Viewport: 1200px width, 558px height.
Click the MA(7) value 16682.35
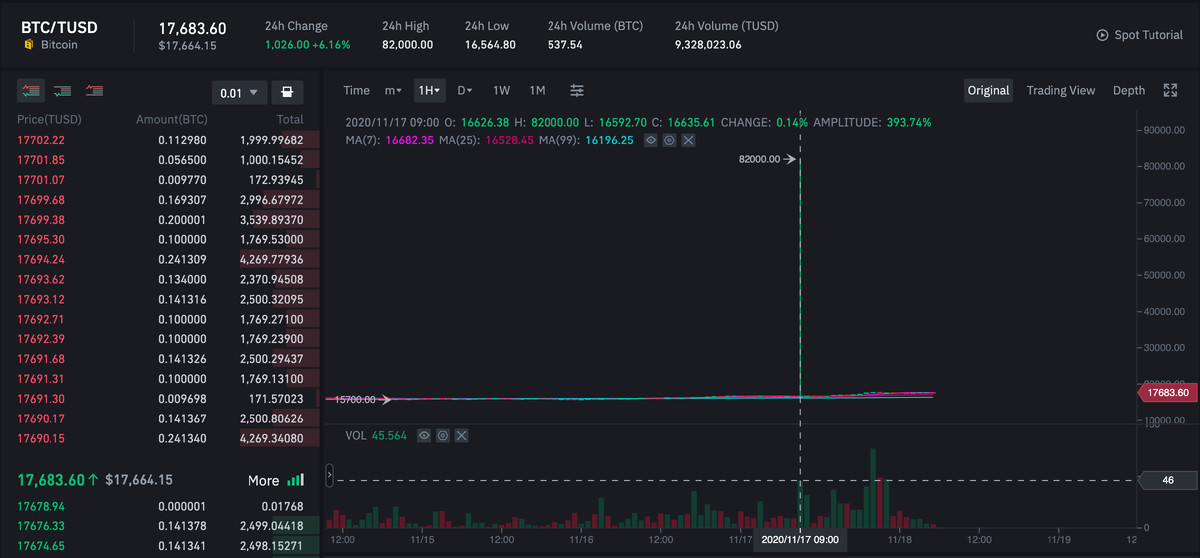click(412, 140)
